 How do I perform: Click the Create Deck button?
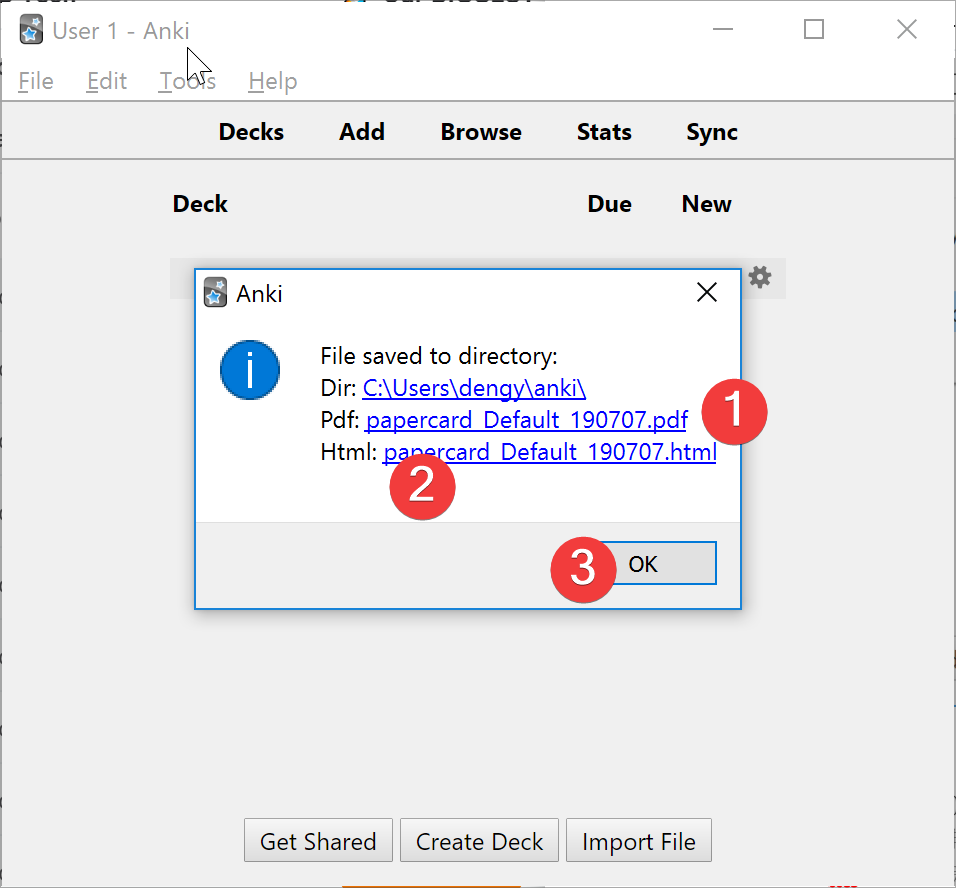click(479, 840)
